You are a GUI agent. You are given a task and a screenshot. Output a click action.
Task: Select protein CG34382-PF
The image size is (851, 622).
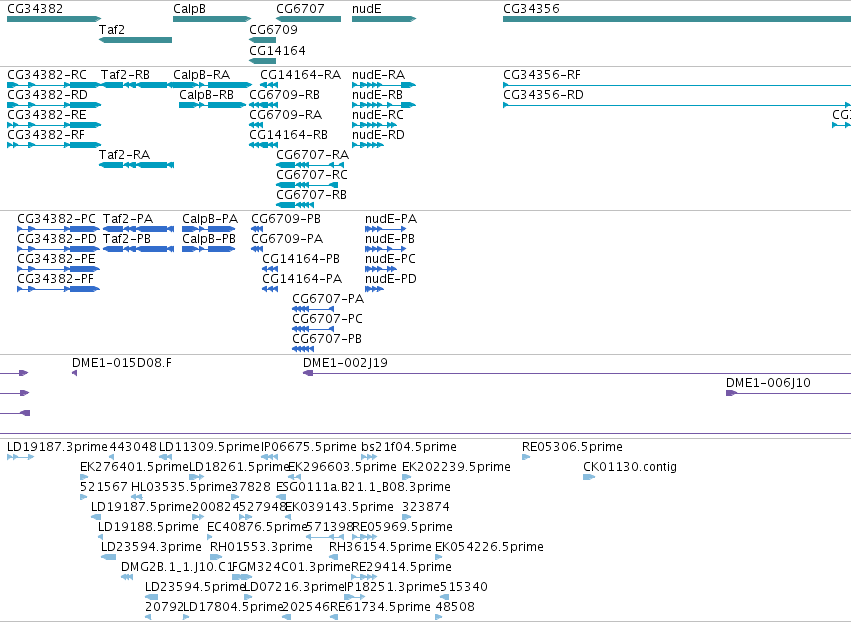point(59,289)
